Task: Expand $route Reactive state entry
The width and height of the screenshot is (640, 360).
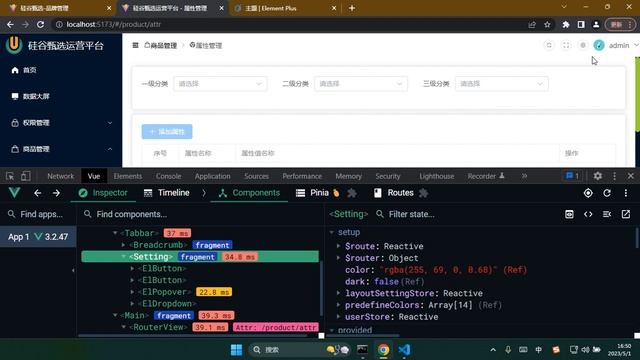Action: tap(338, 246)
